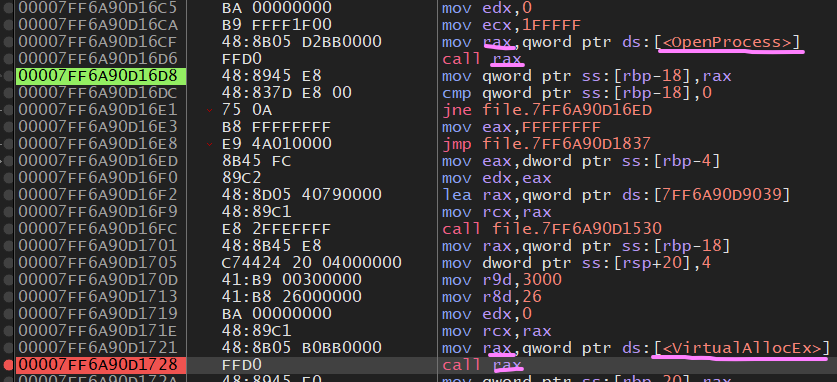The width and height of the screenshot is (837, 382).
Task: Select instruction jmp file.7FF6A90D1837
Action: [547, 144]
